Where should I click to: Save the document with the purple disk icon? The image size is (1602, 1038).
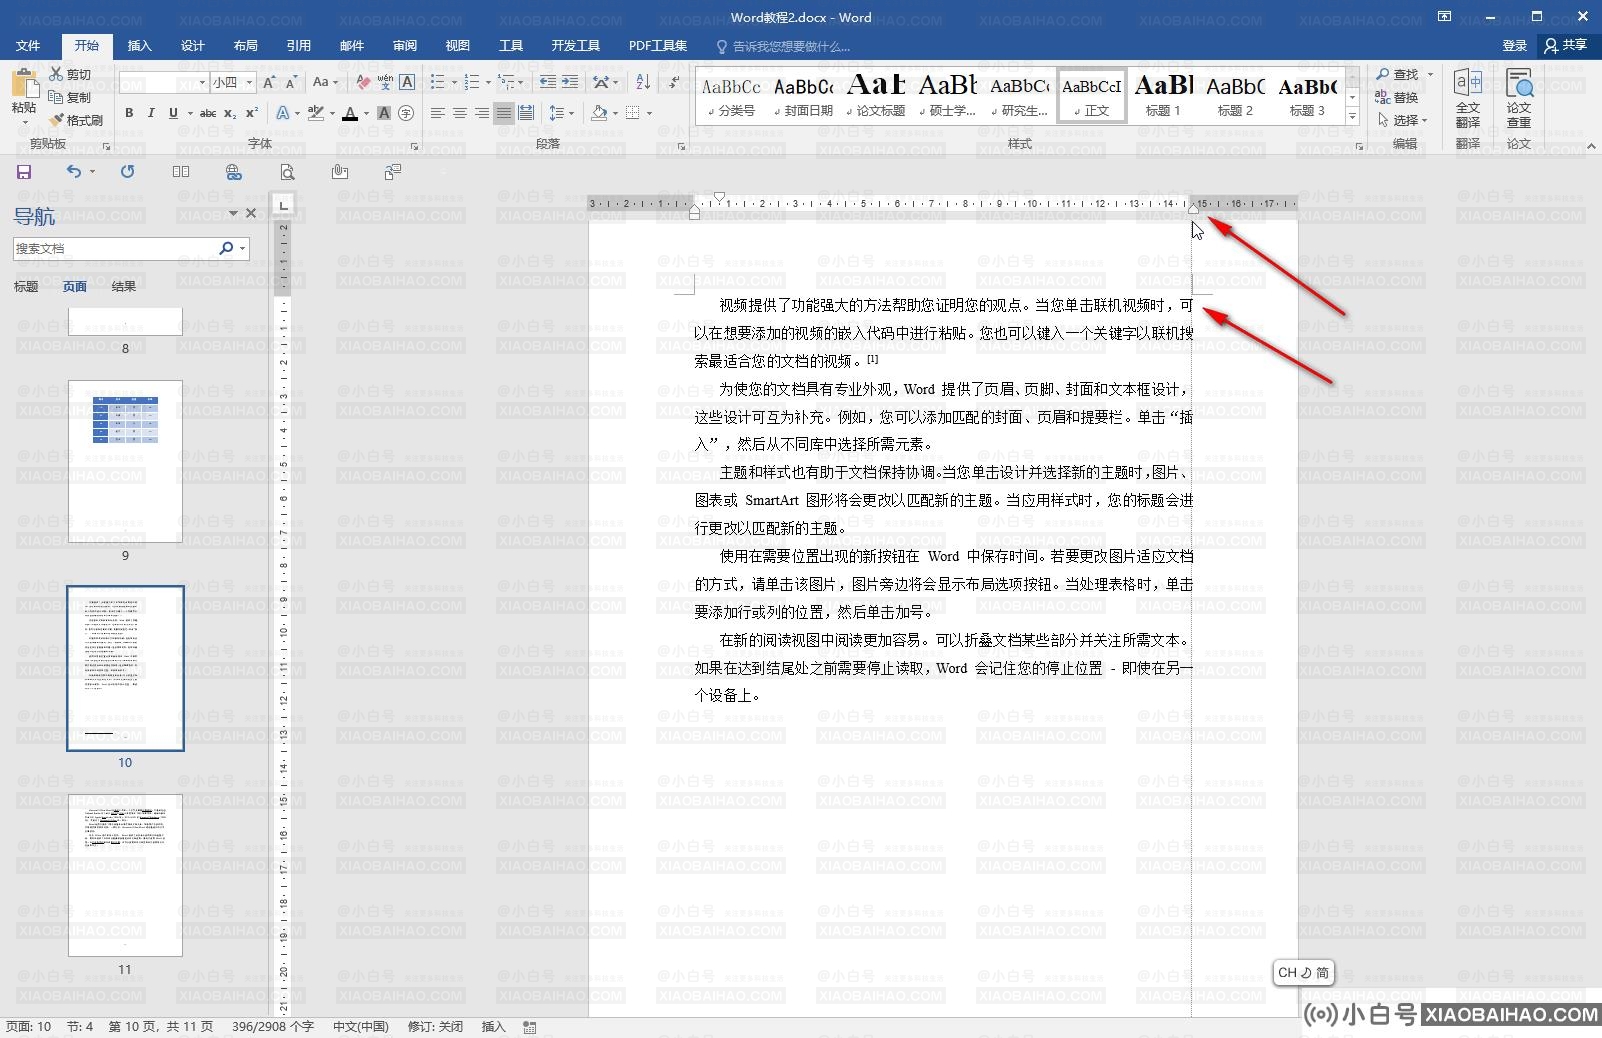click(x=24, y=172)
